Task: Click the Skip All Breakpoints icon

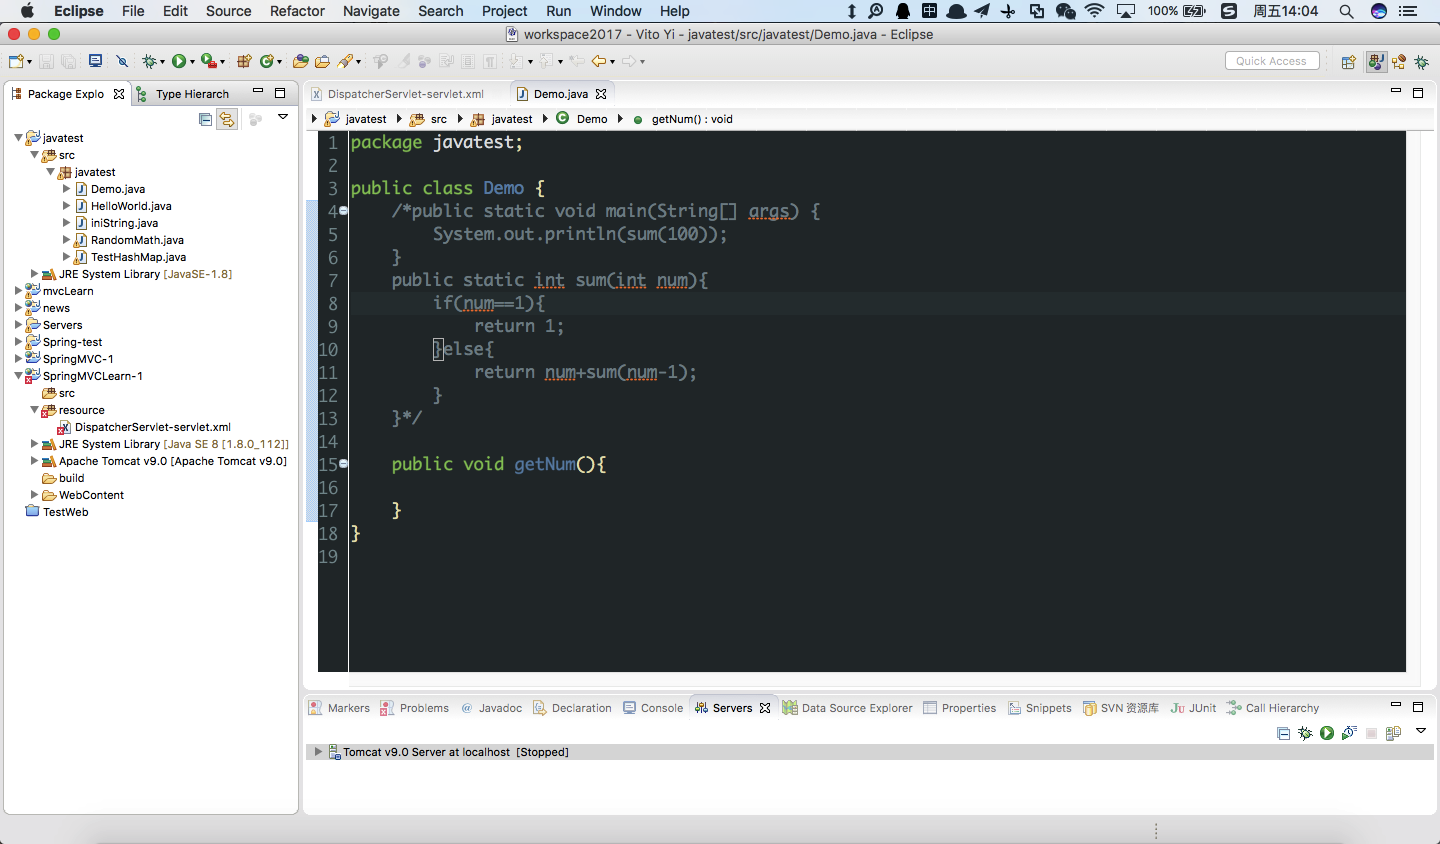Action: tap(122, 61)
